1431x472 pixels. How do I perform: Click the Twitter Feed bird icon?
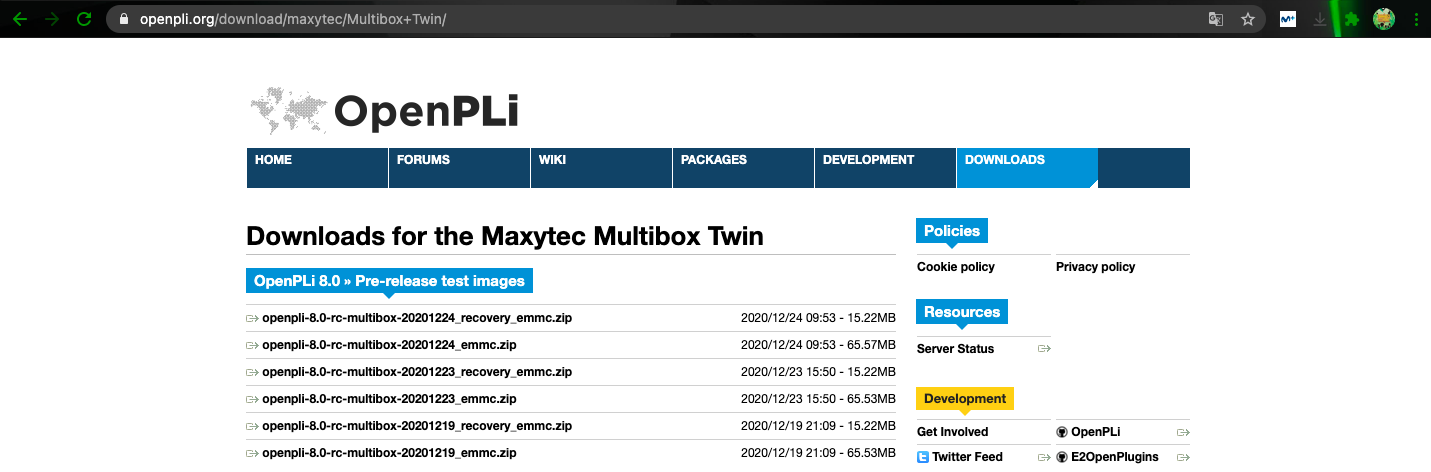tap(923, 457)
